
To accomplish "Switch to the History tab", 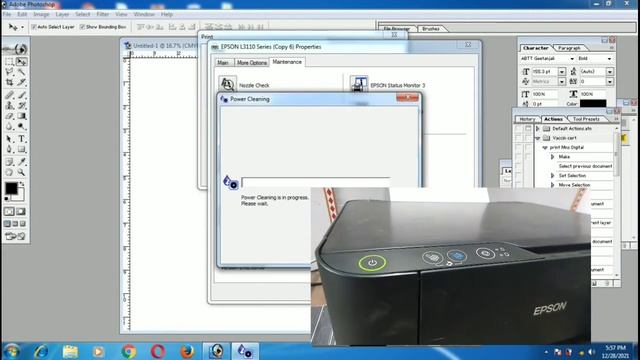I will (x=527, y=119).
